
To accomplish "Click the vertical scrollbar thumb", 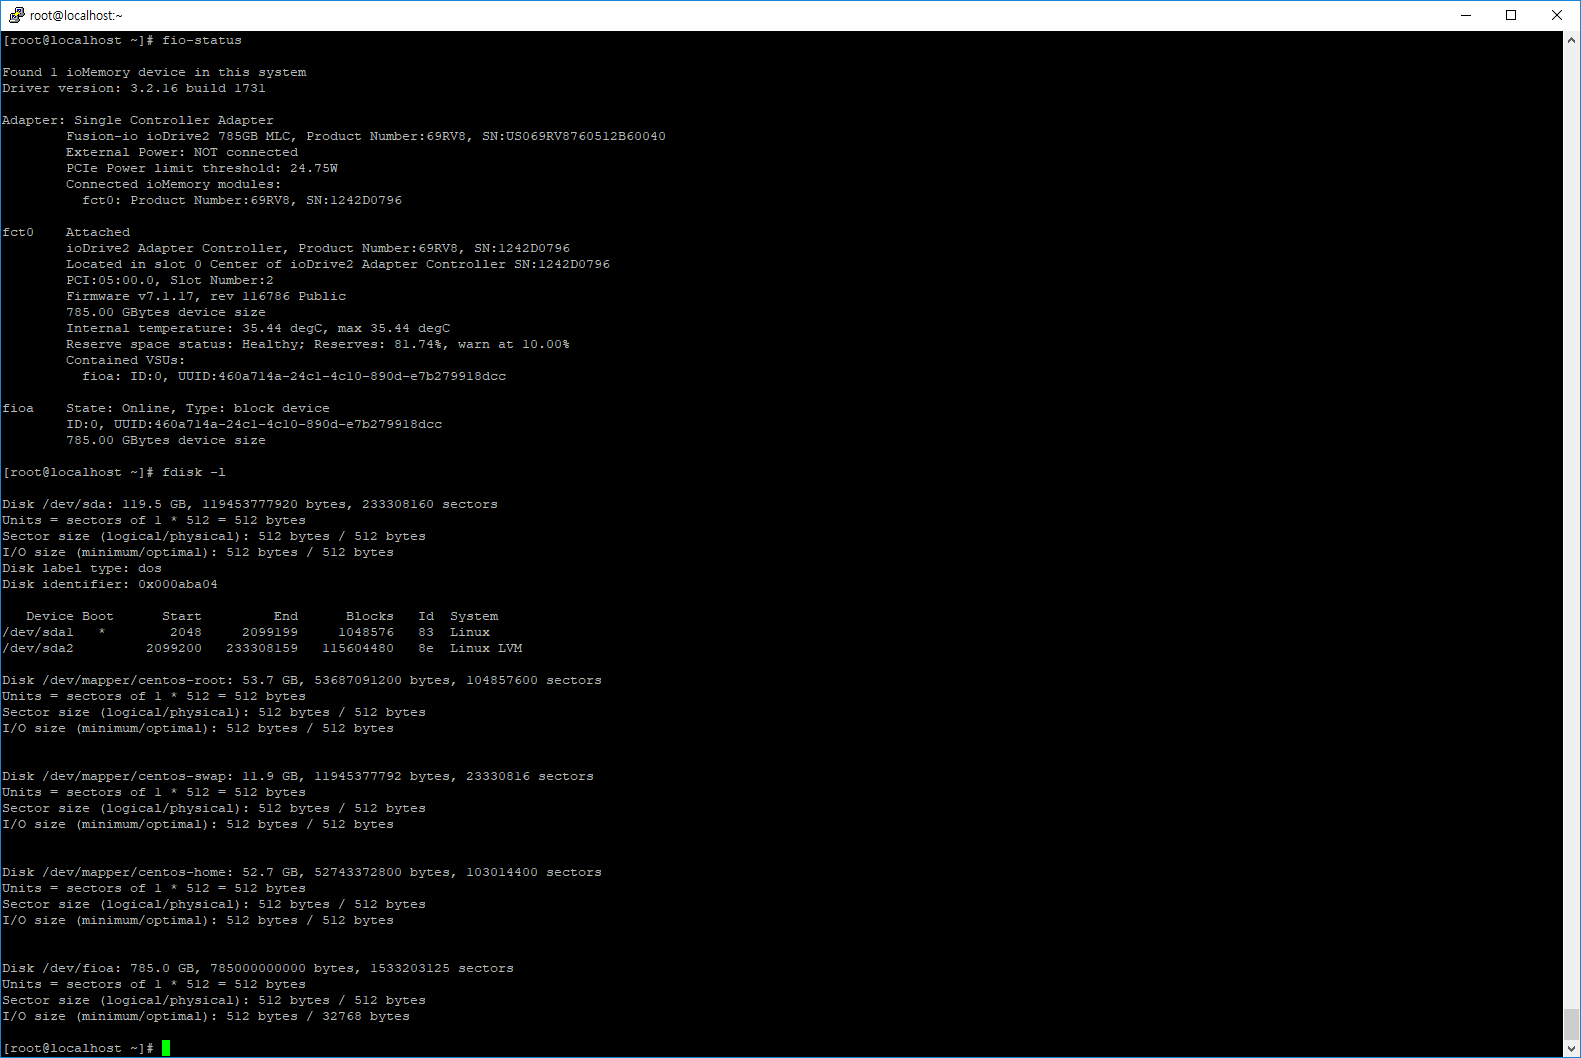I will 1572,1025.
